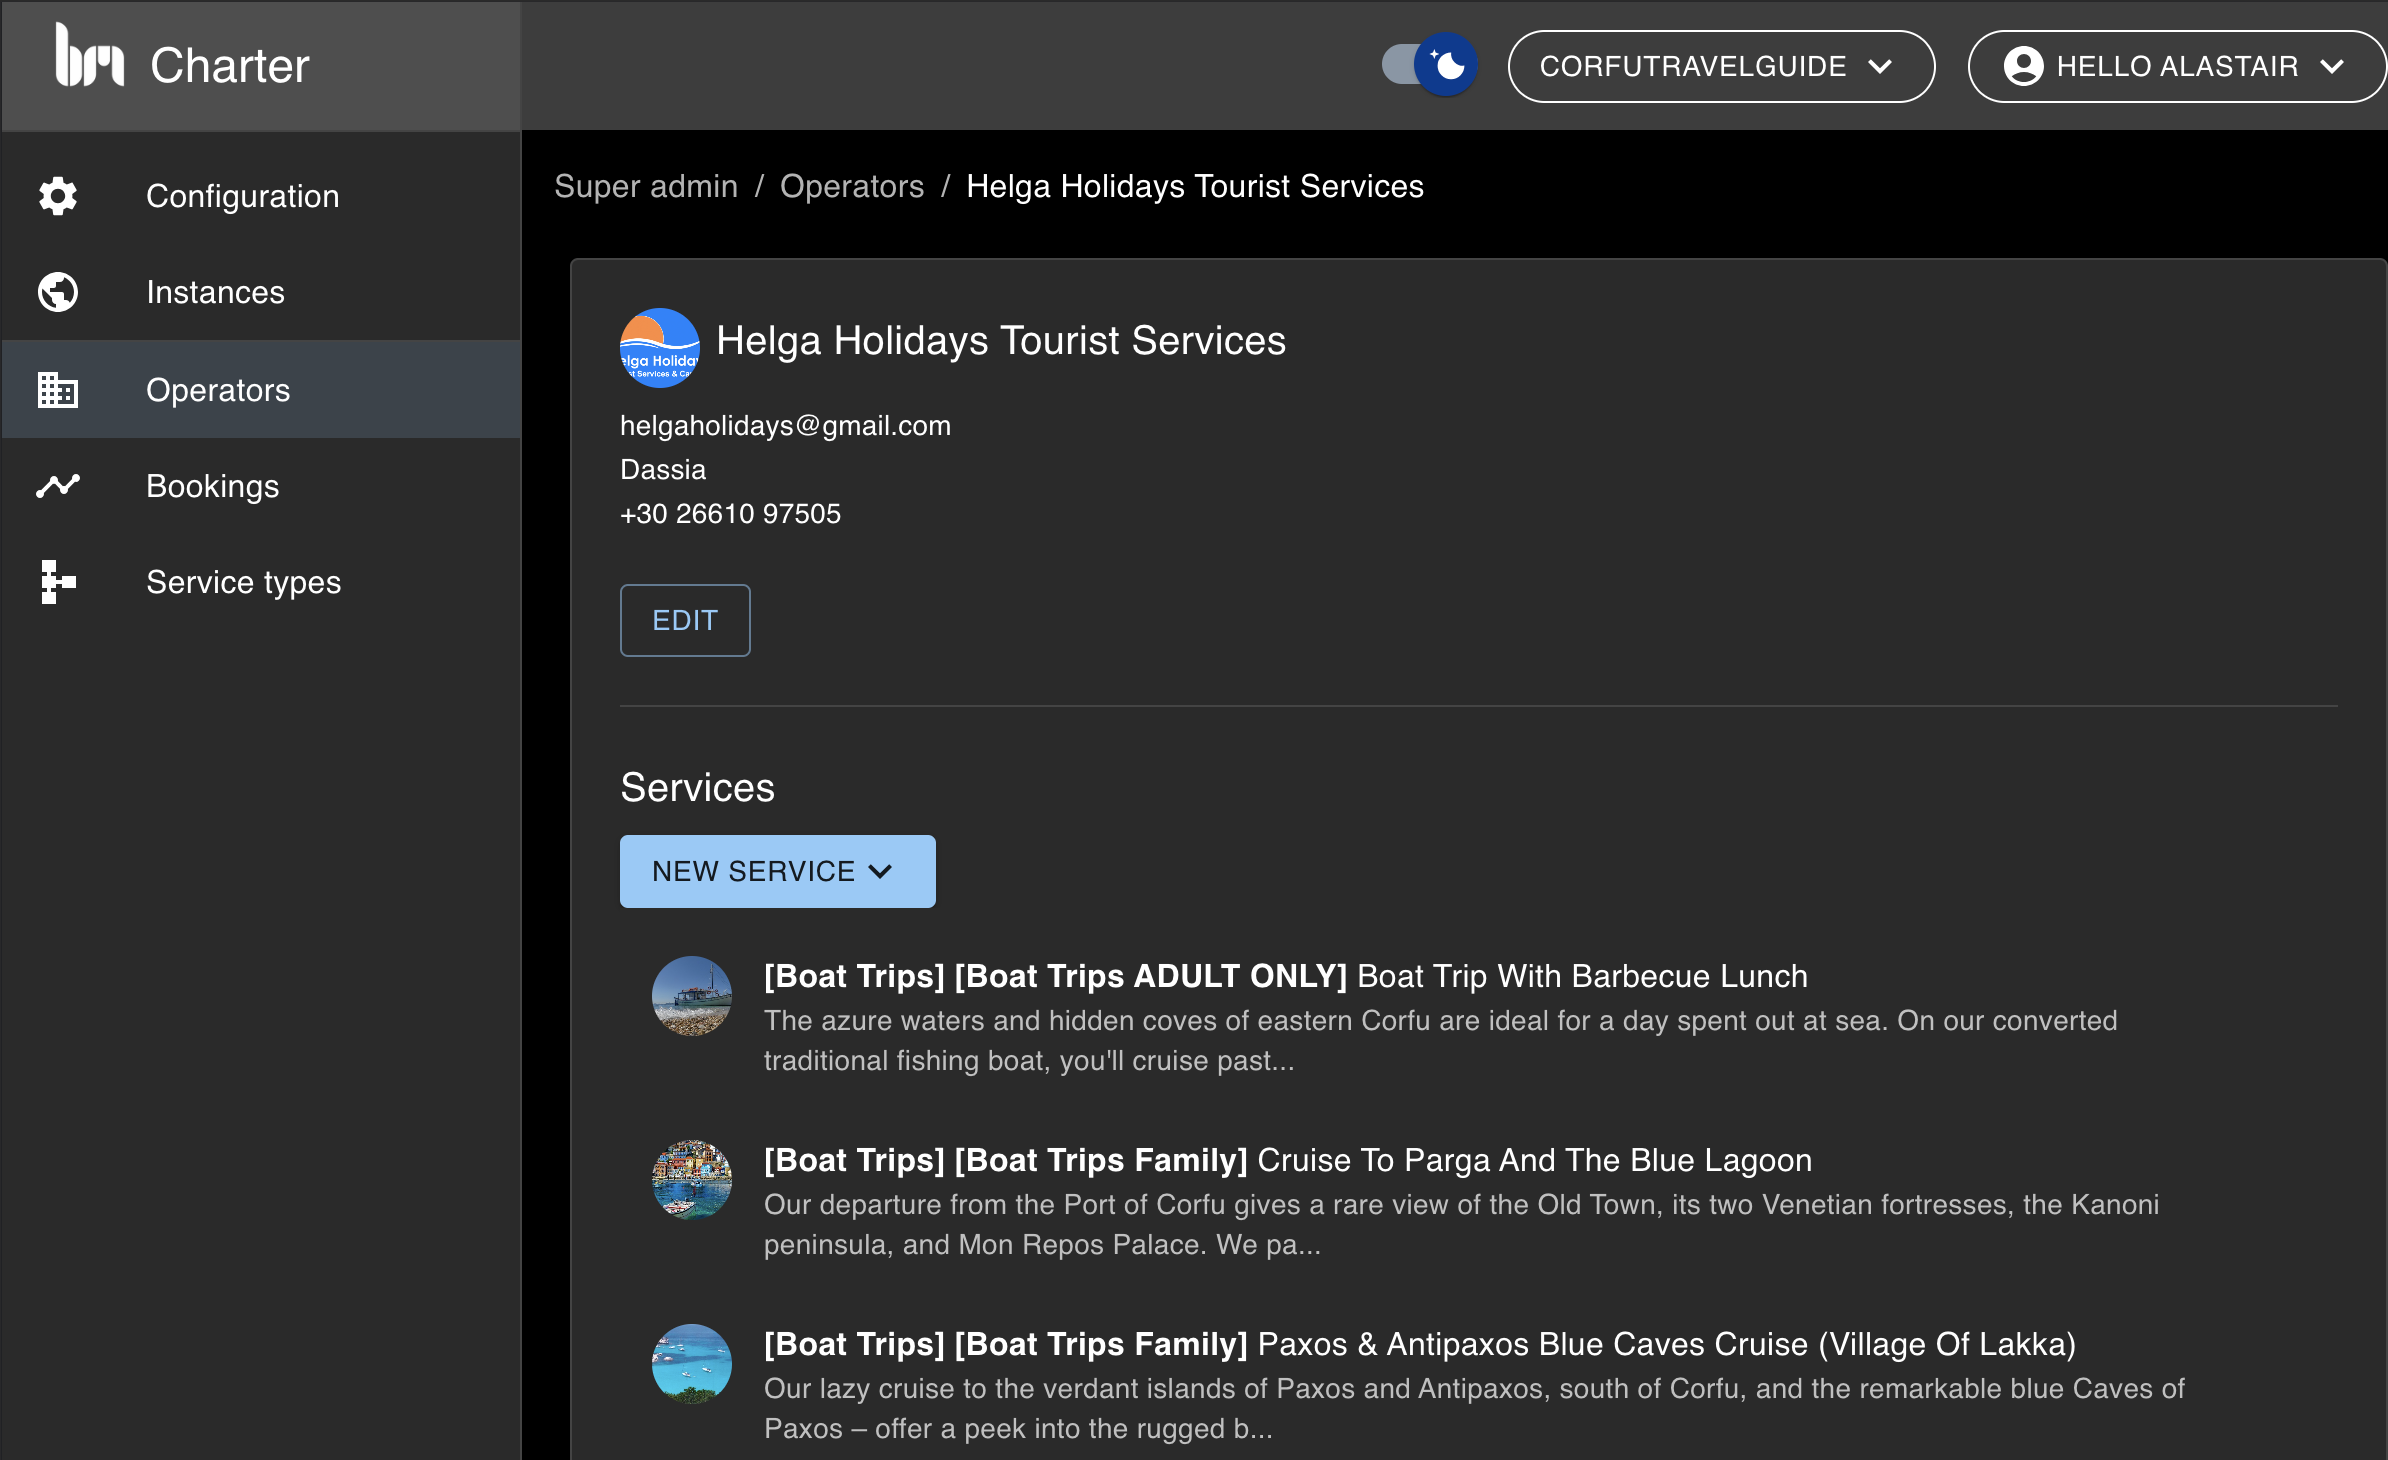Click the Operators building icon
This screenshot has width=2388, height=1460.
coord(58,390)
